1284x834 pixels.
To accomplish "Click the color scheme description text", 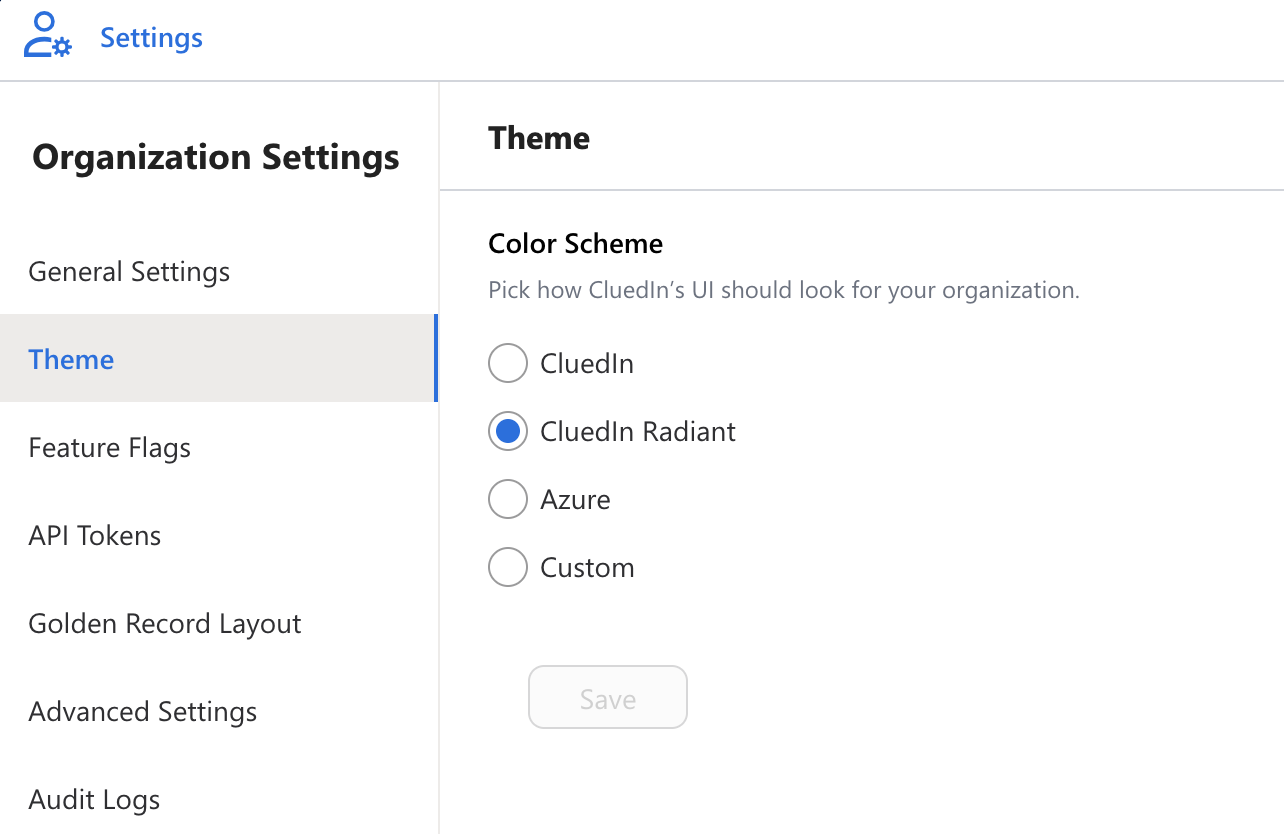I will (x=783, y=291).
